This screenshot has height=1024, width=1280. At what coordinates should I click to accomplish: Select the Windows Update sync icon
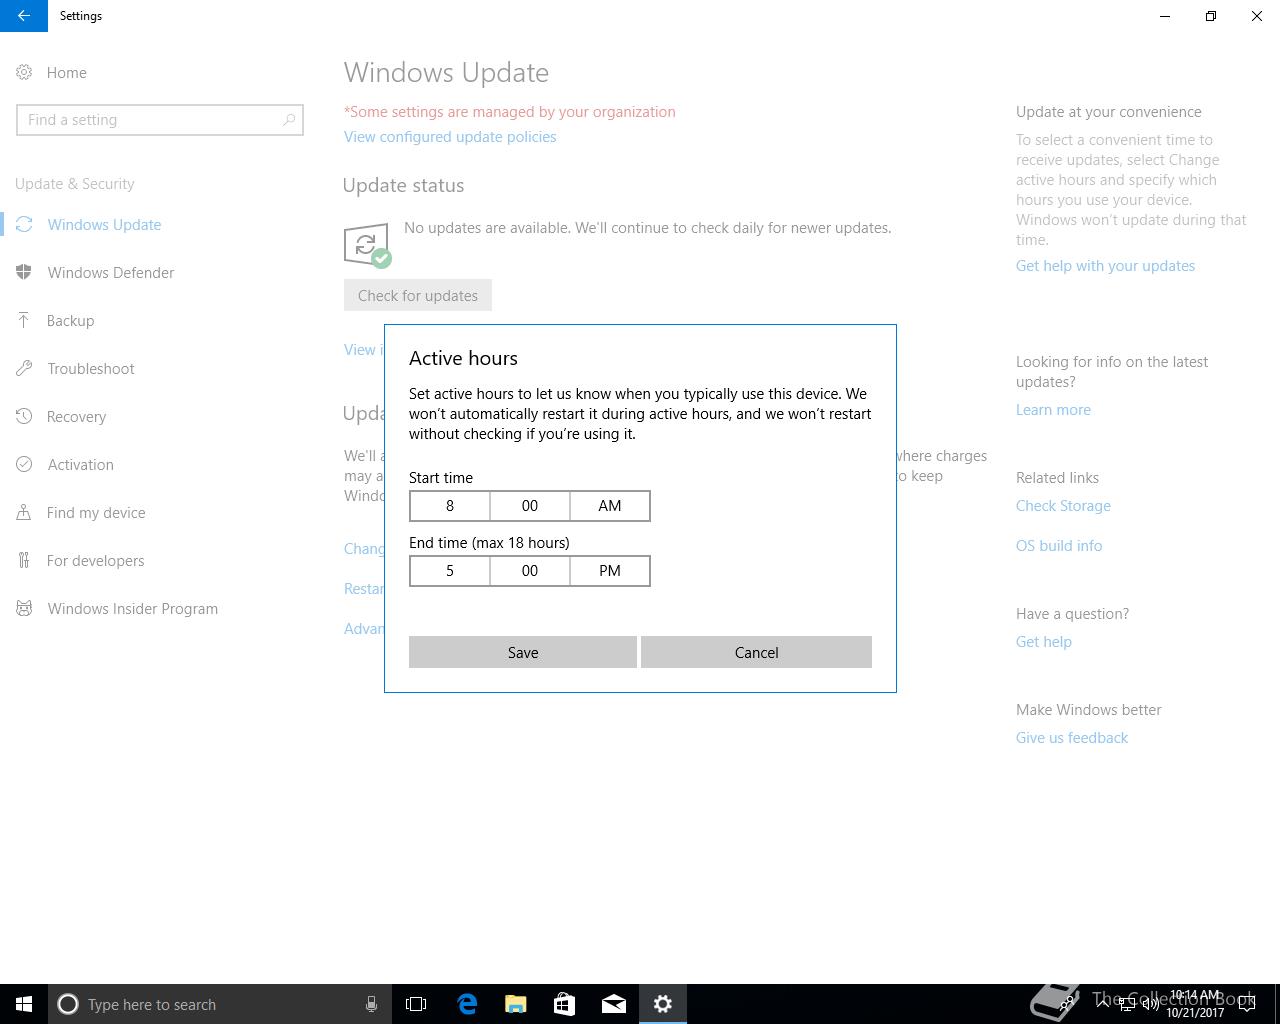24,225
